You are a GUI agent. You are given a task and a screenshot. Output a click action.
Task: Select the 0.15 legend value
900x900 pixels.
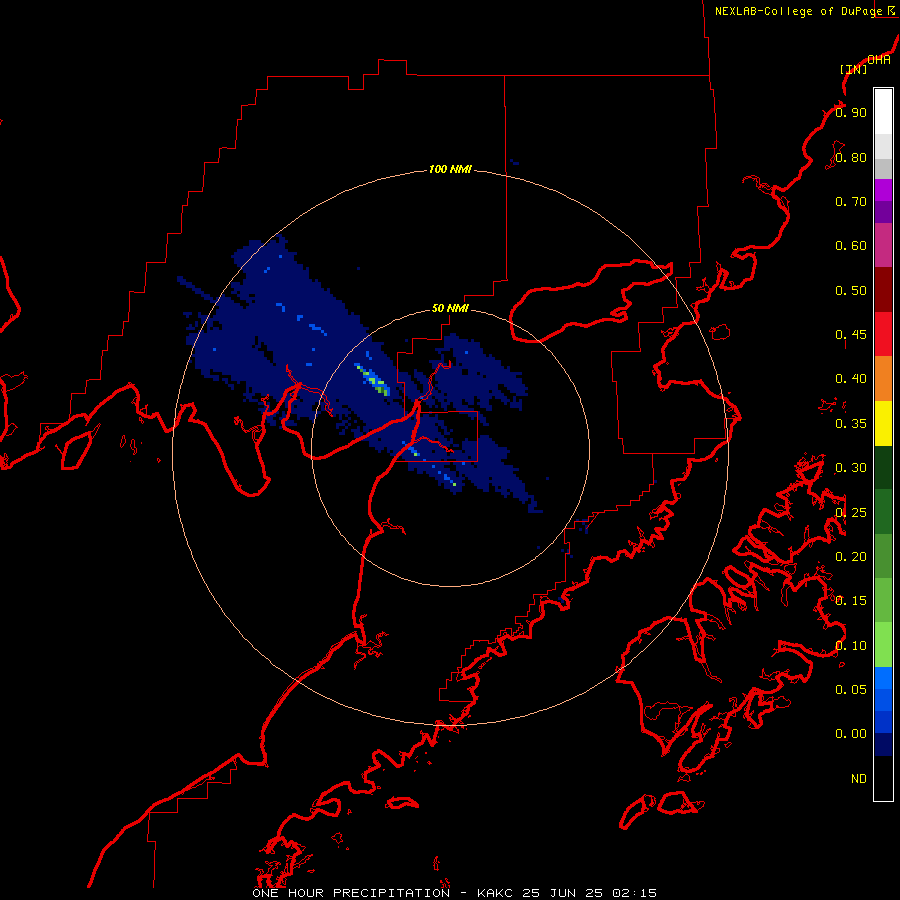point(851,601)
